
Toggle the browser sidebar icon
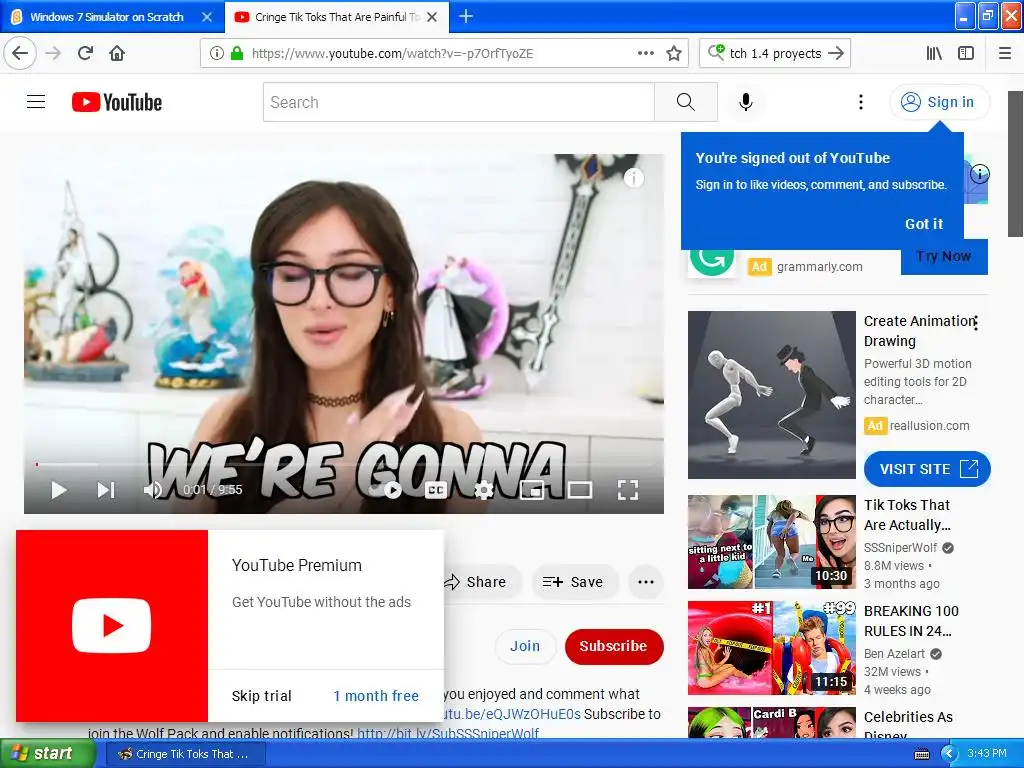(966, 53)
